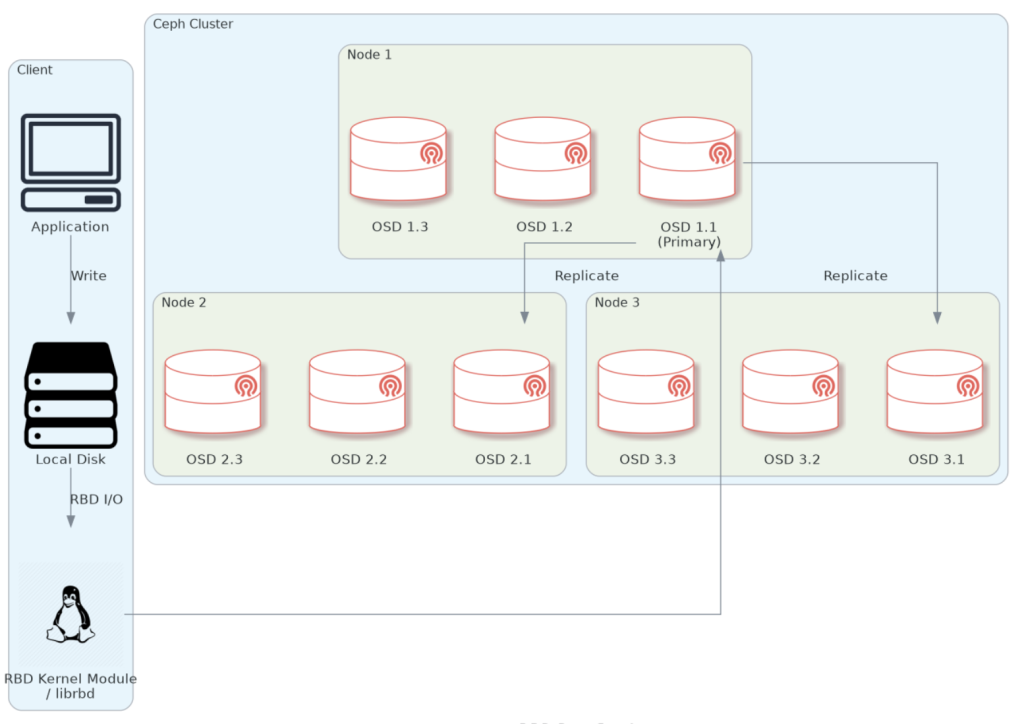1024x724 pixels.
Task: Toggle the OSD 3.2 storage cylinder
Action: [790, 392]
